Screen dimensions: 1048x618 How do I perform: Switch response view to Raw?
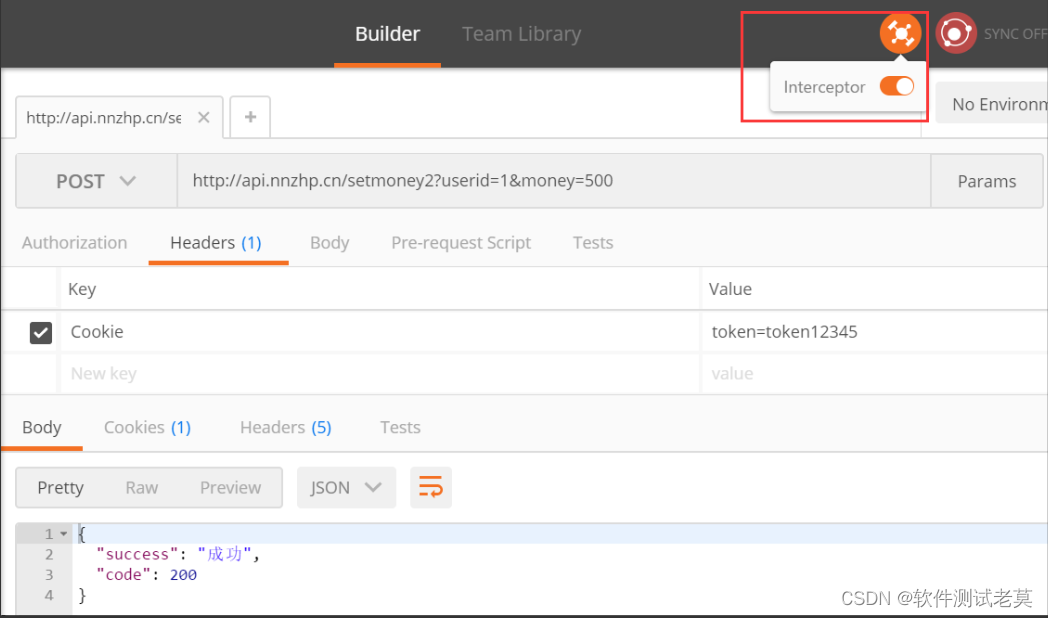click(141, 487)
